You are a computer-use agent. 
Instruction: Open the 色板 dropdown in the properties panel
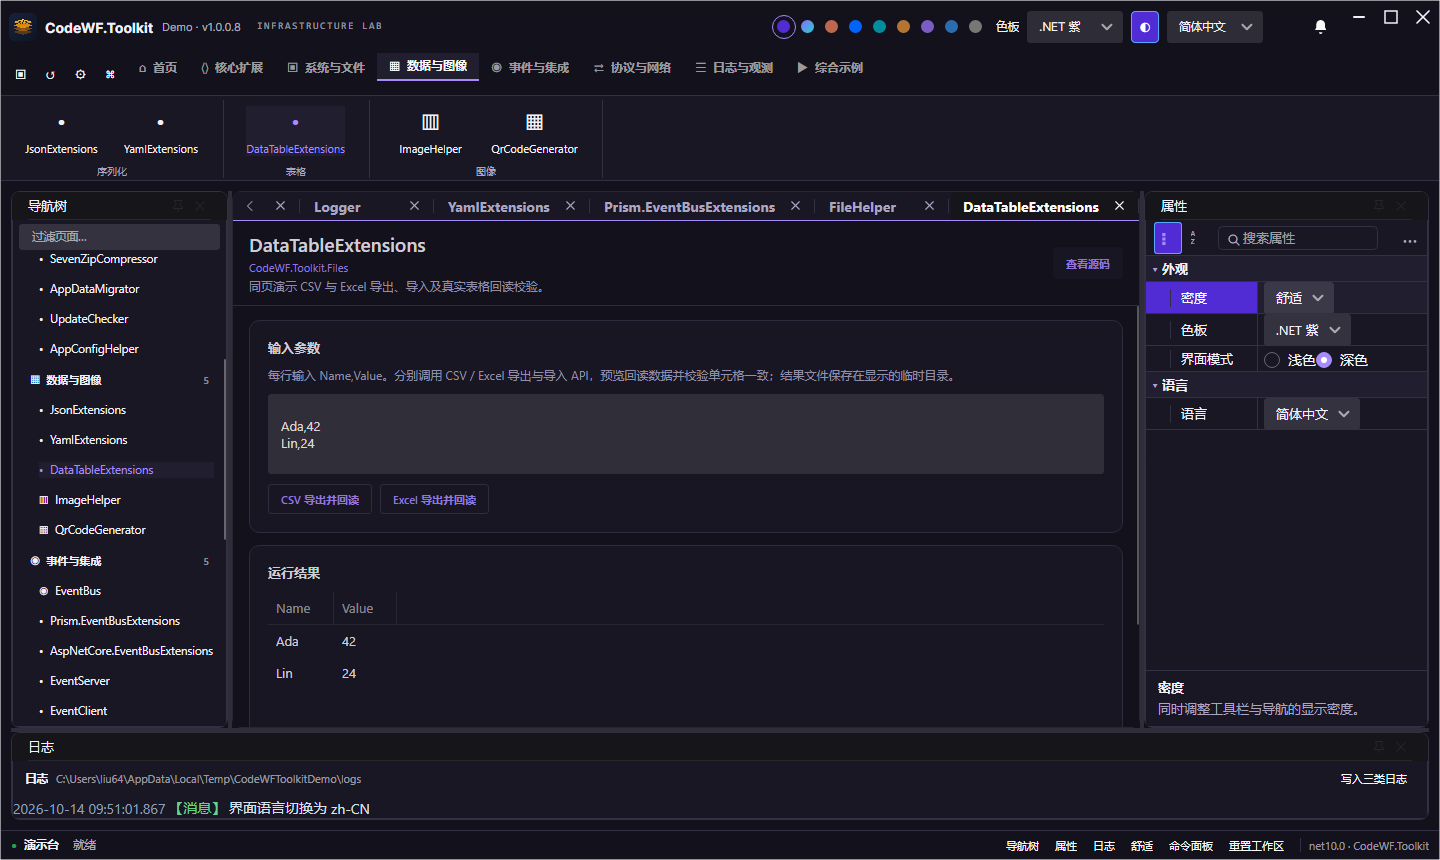[1308, 330]
